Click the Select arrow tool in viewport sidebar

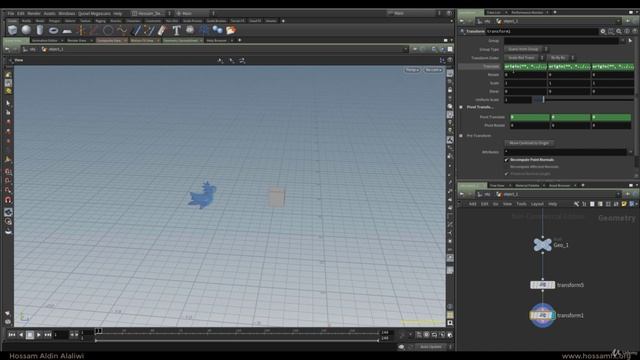[x=8, y=103]
